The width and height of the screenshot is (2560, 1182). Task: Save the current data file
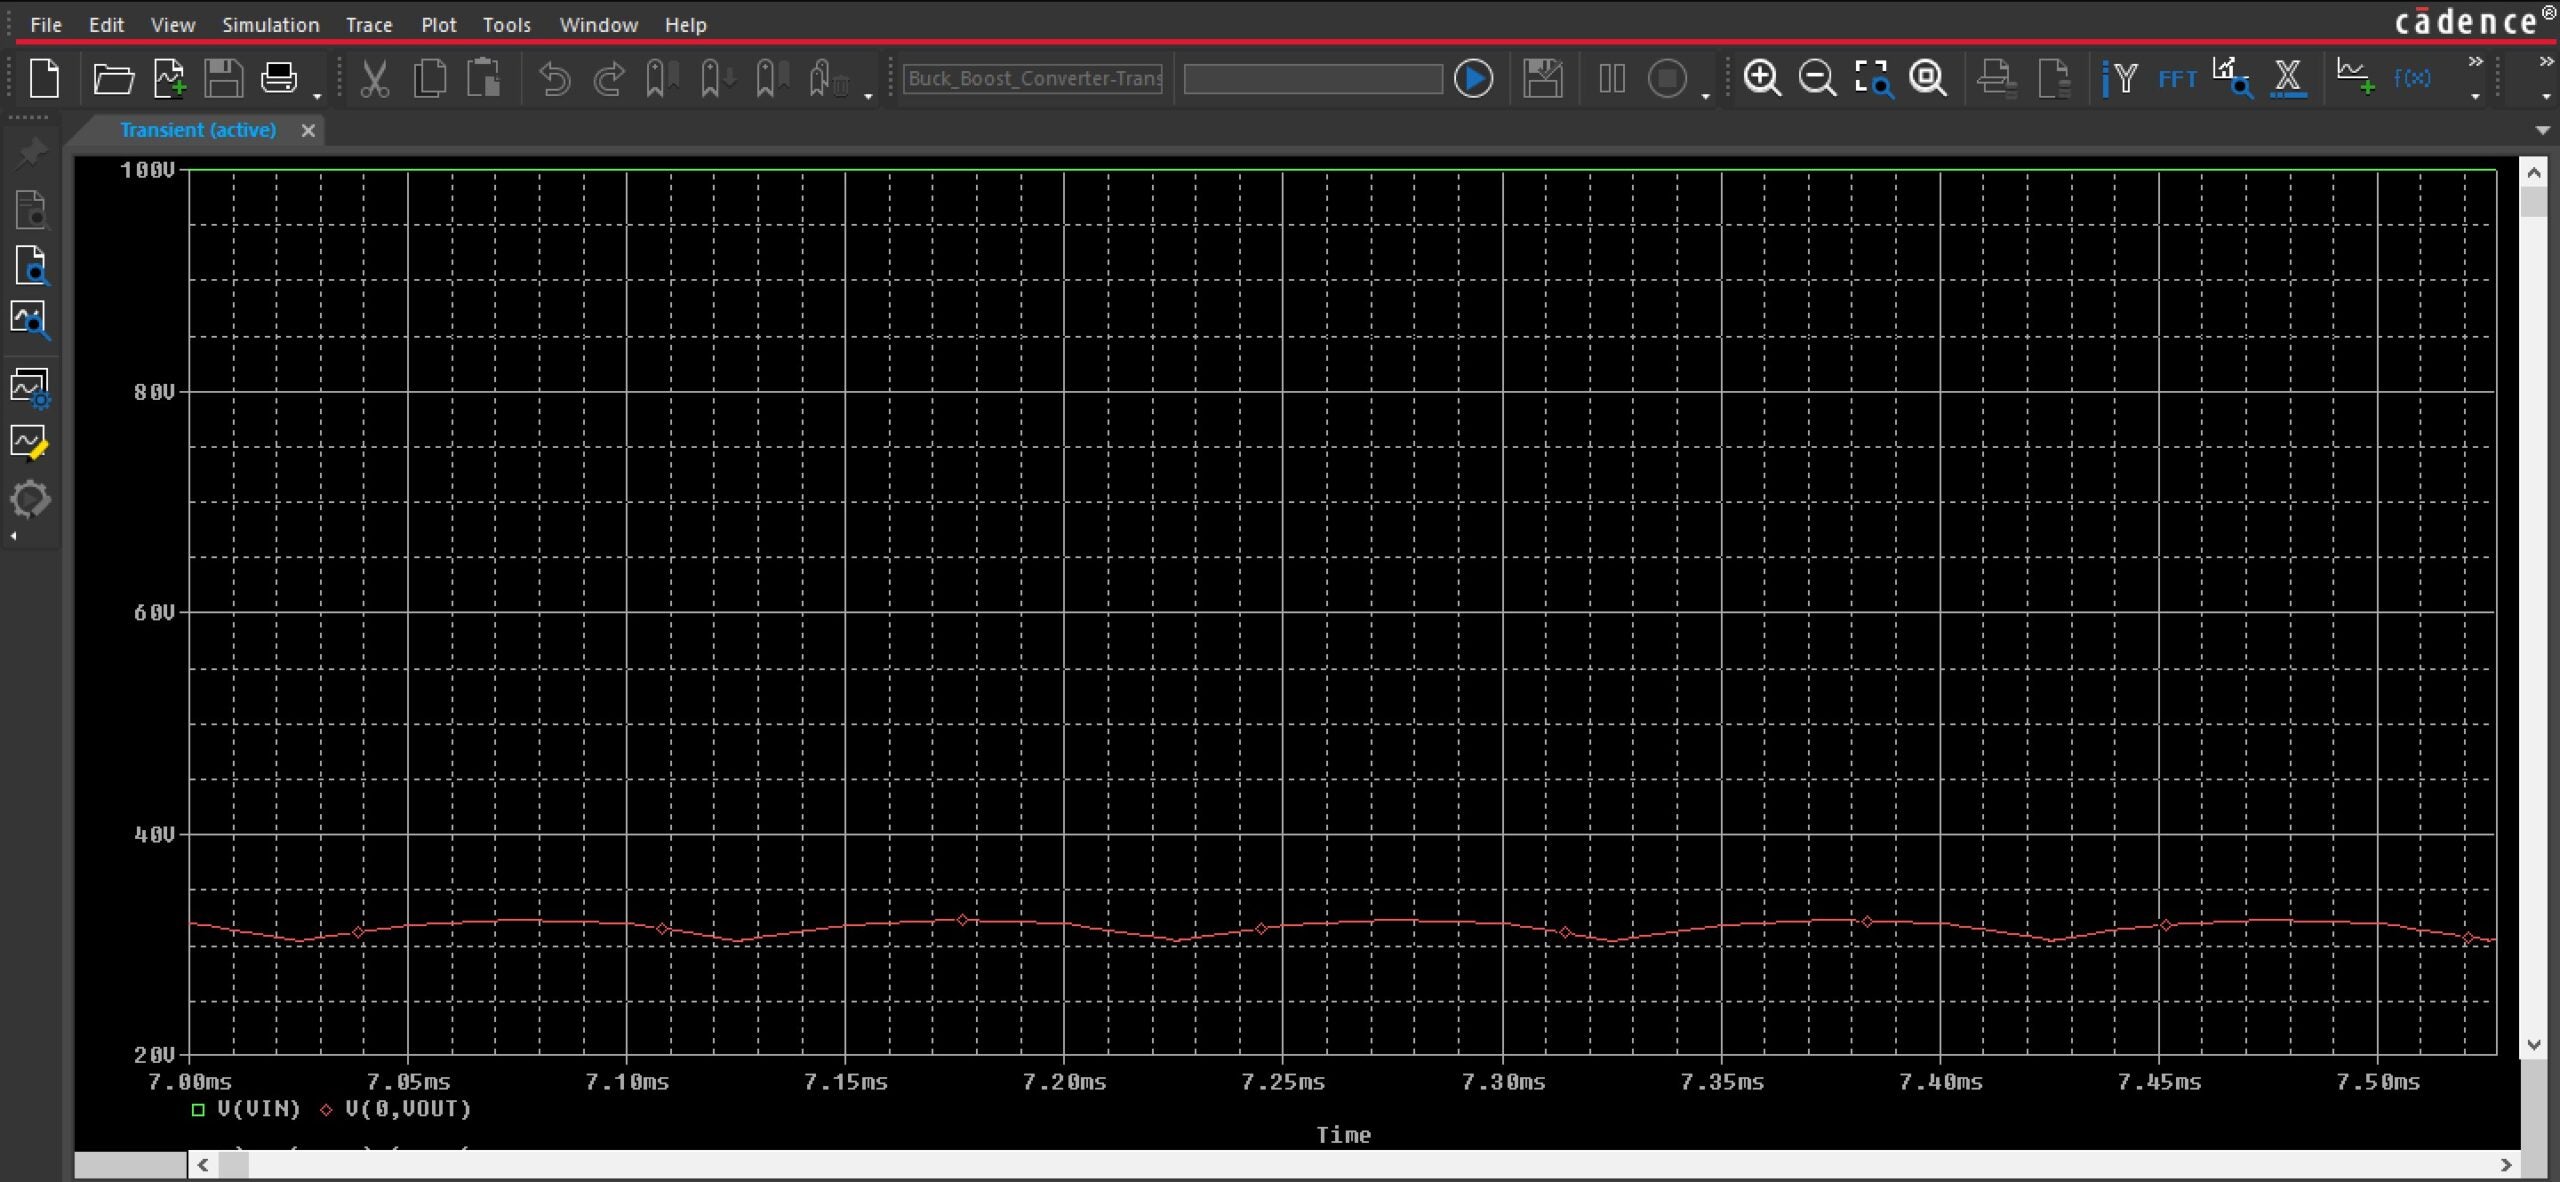tap(223, 78)
